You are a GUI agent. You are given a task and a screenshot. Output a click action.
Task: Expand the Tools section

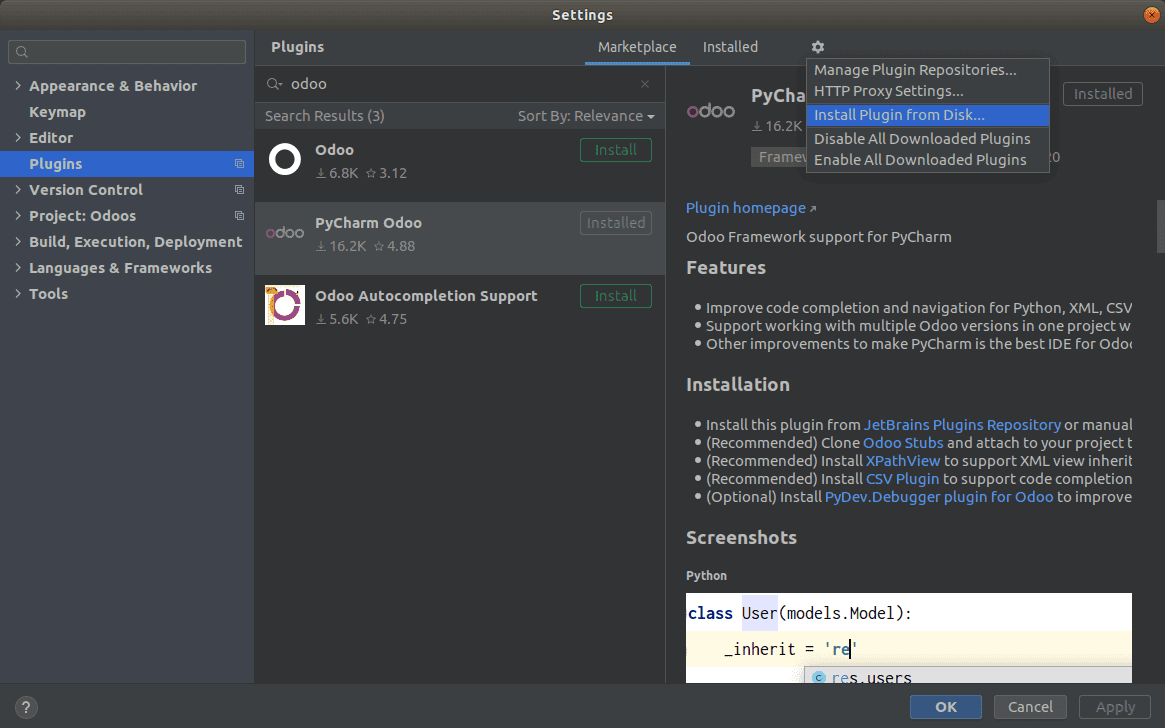(x=18, y=293)
